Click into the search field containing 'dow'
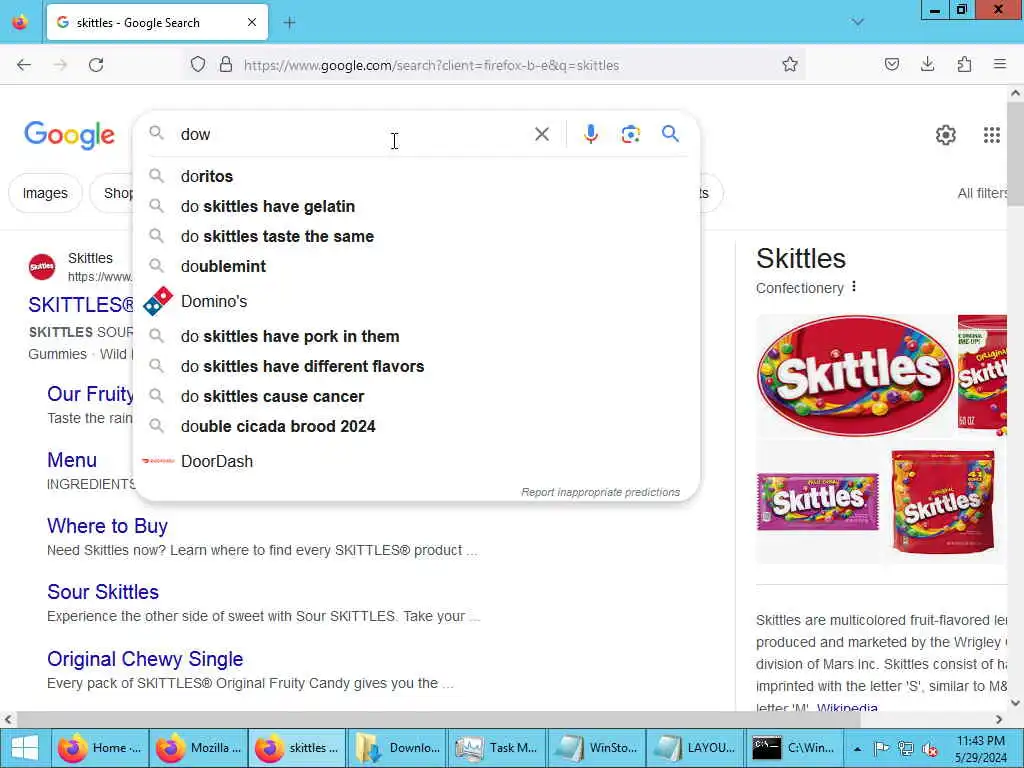Image resolution: width=1024 pixels, height=768 pixels. click(x=353, y=135)
